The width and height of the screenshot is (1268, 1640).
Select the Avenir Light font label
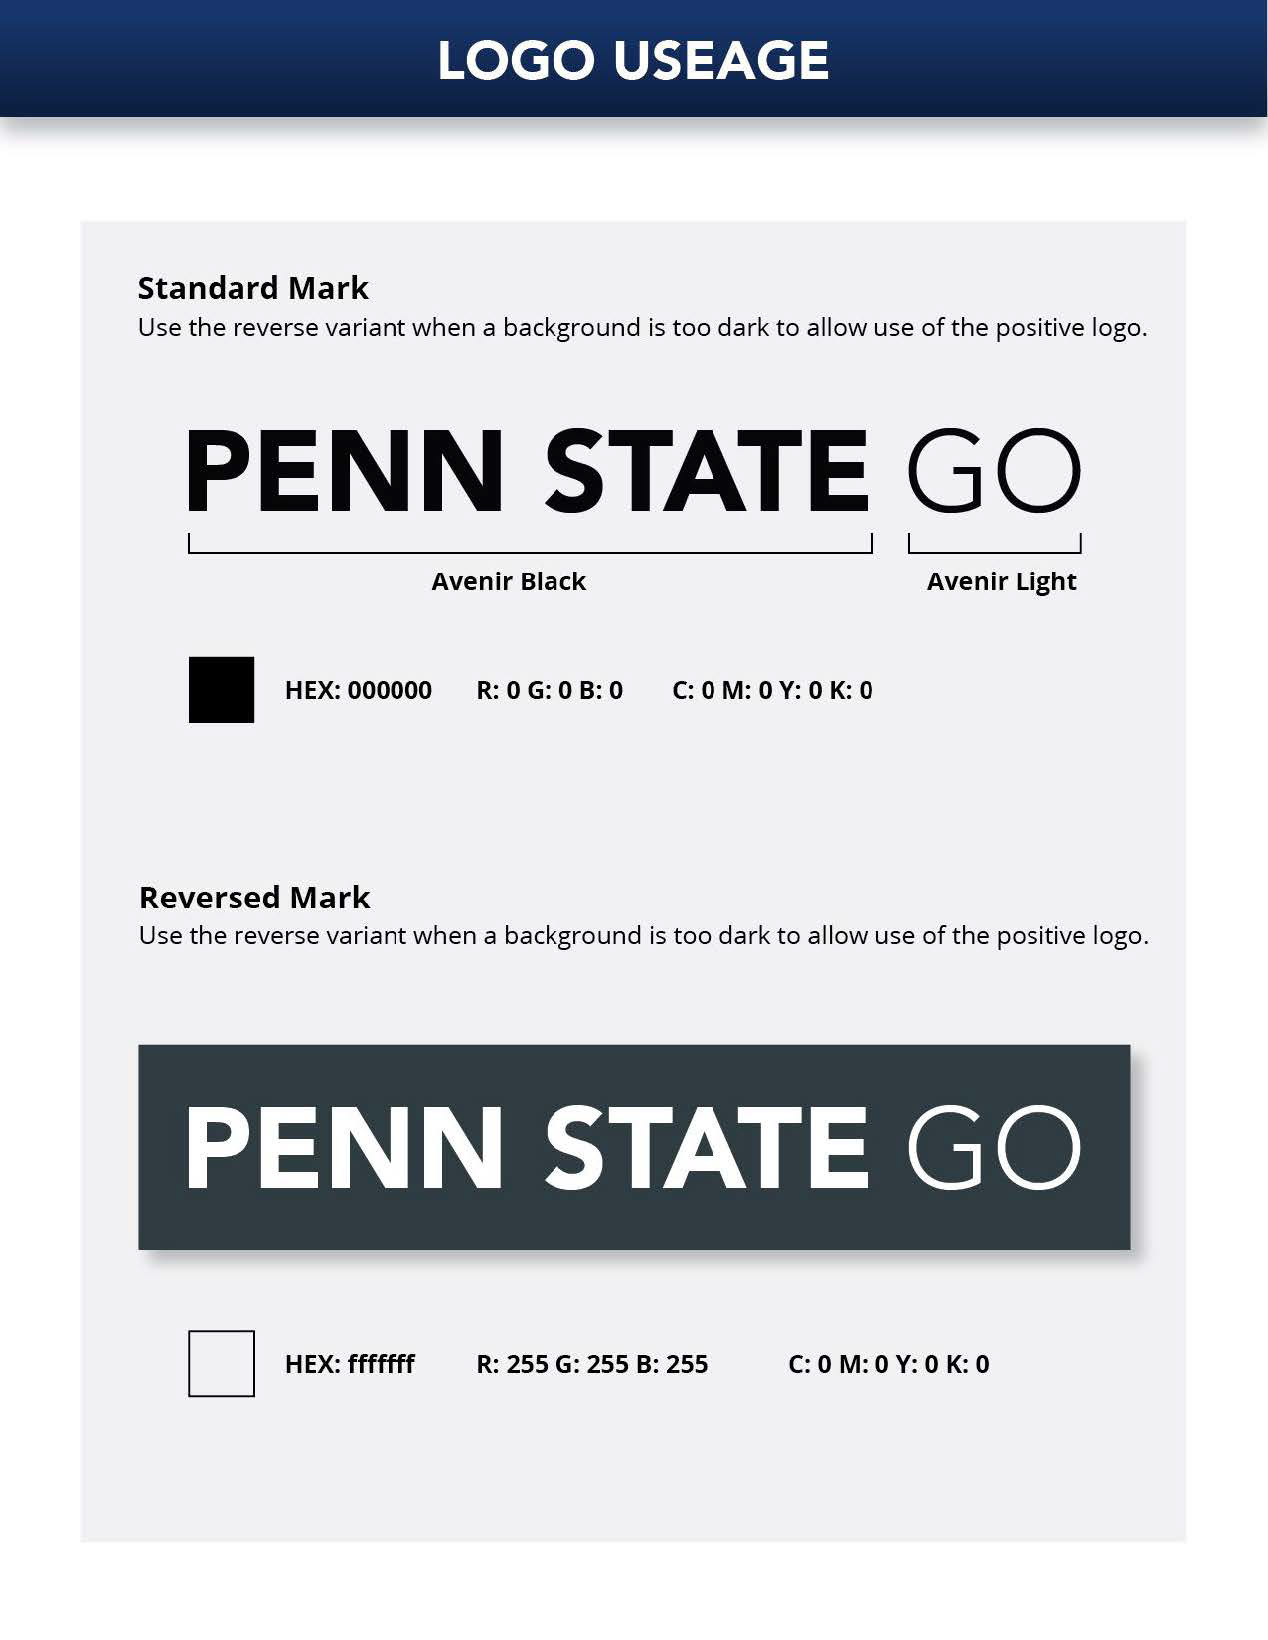1001,582
